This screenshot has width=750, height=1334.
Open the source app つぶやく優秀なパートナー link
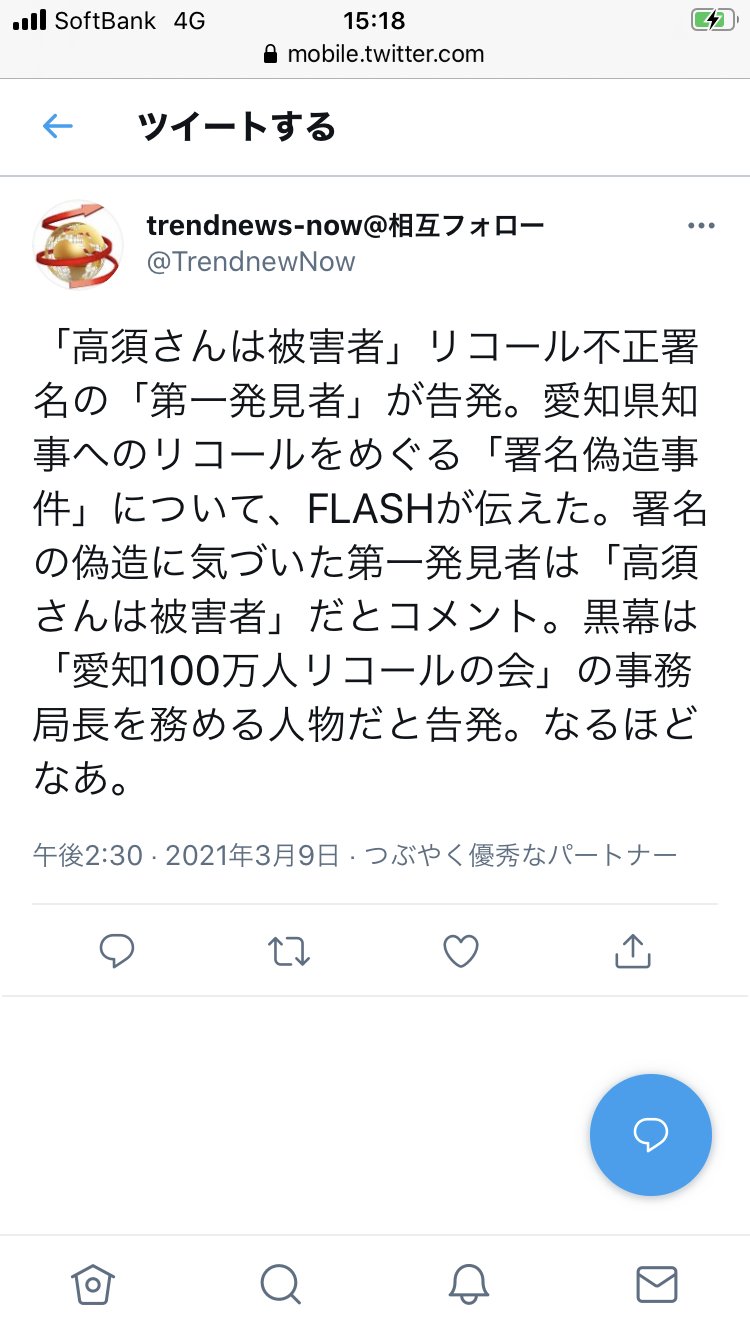(x=521, y=856)
